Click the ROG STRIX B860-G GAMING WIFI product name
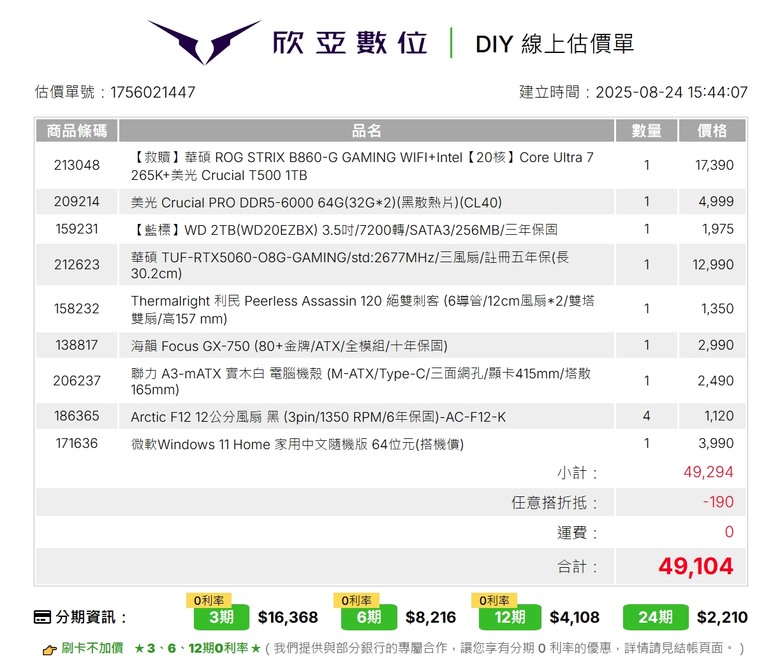 point(362,166)
